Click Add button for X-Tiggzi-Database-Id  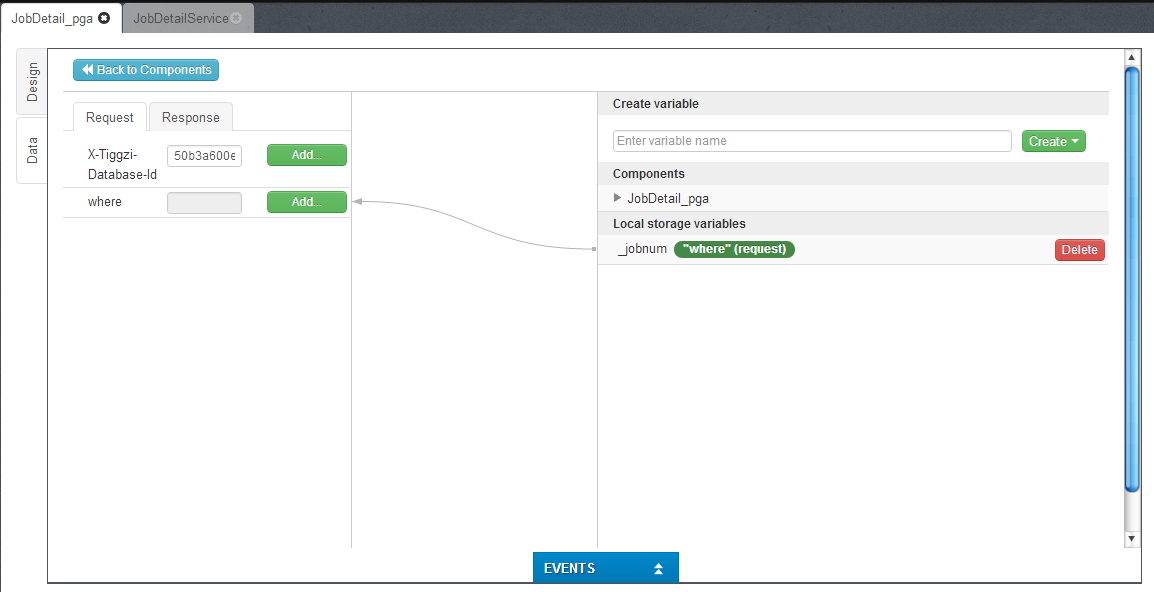(x=306, y=155)
